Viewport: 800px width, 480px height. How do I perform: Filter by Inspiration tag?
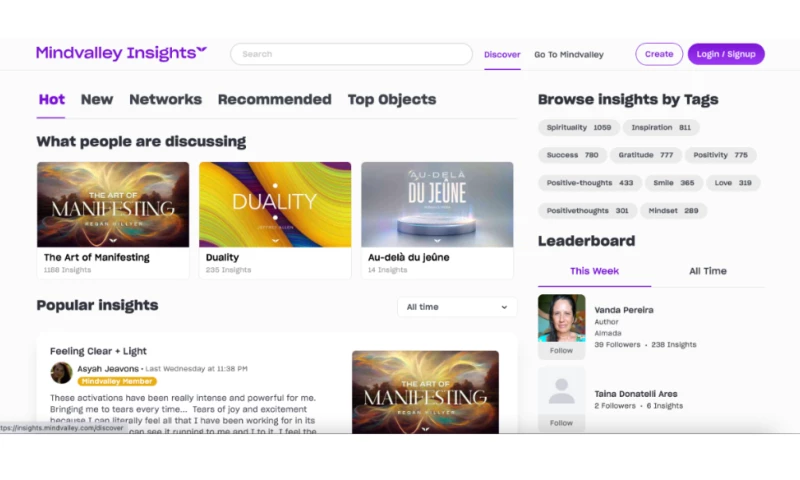pyautogui.click(x=661, y=128)
